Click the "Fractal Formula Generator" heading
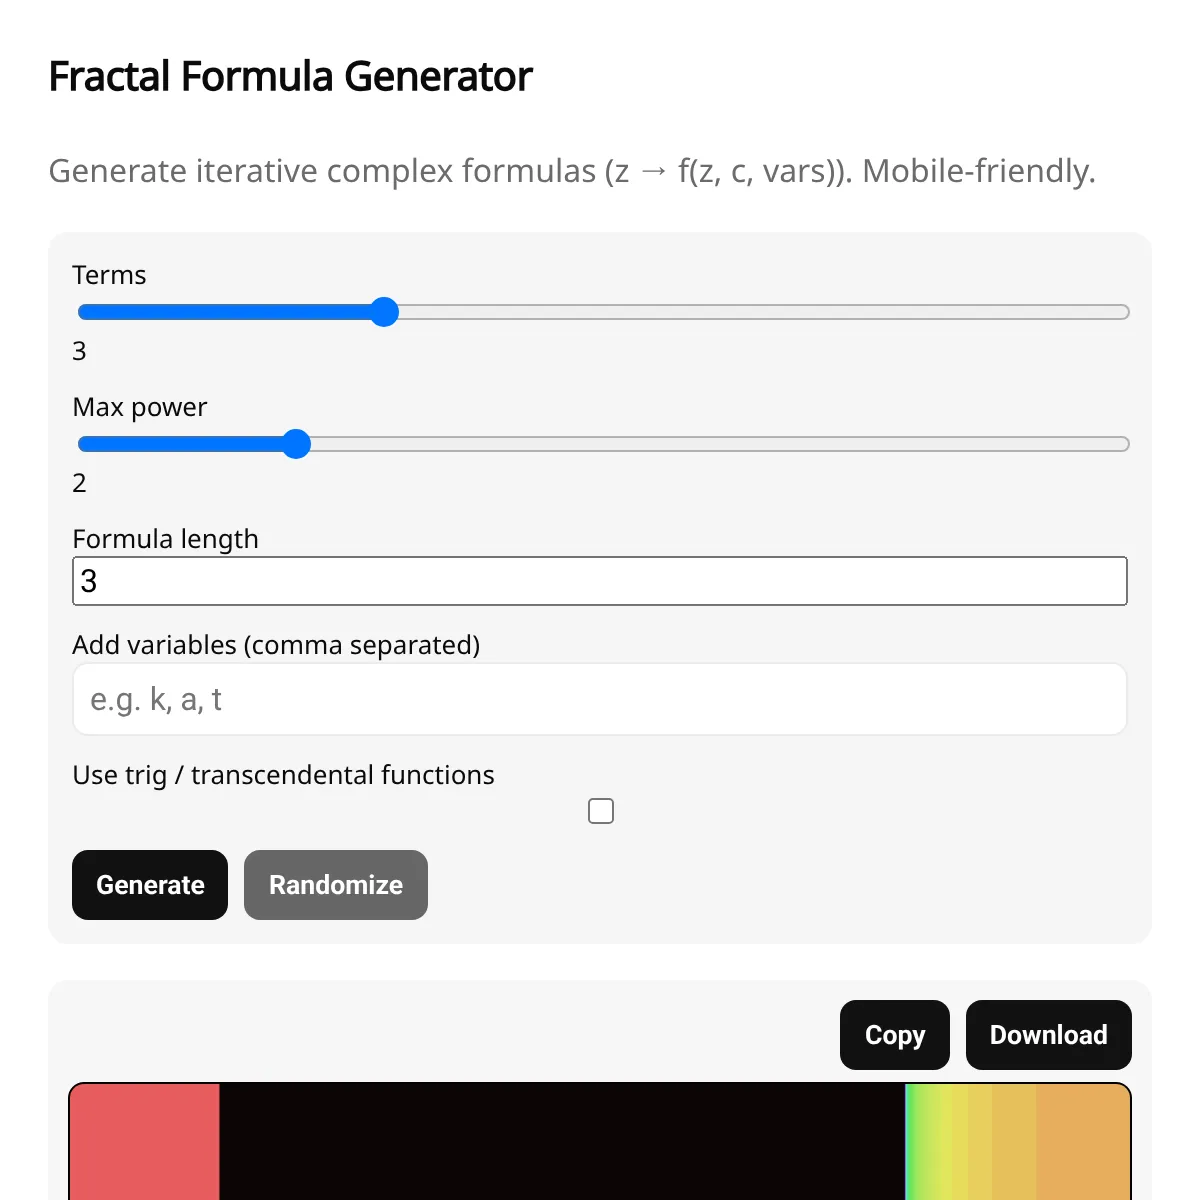Image resolution: width=1200 pixels, height=1200 pixels. coord(290,77)
